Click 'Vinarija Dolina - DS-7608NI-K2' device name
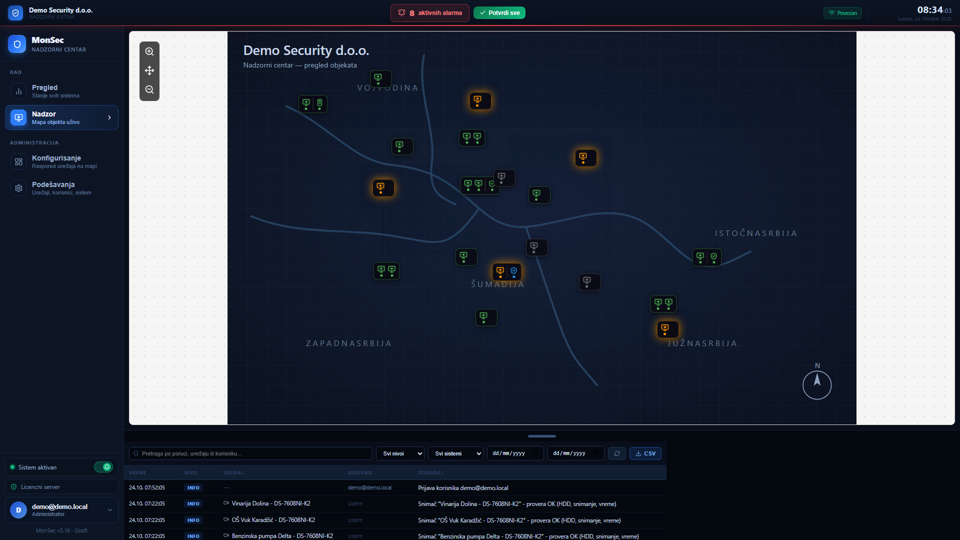 point(271,503)
